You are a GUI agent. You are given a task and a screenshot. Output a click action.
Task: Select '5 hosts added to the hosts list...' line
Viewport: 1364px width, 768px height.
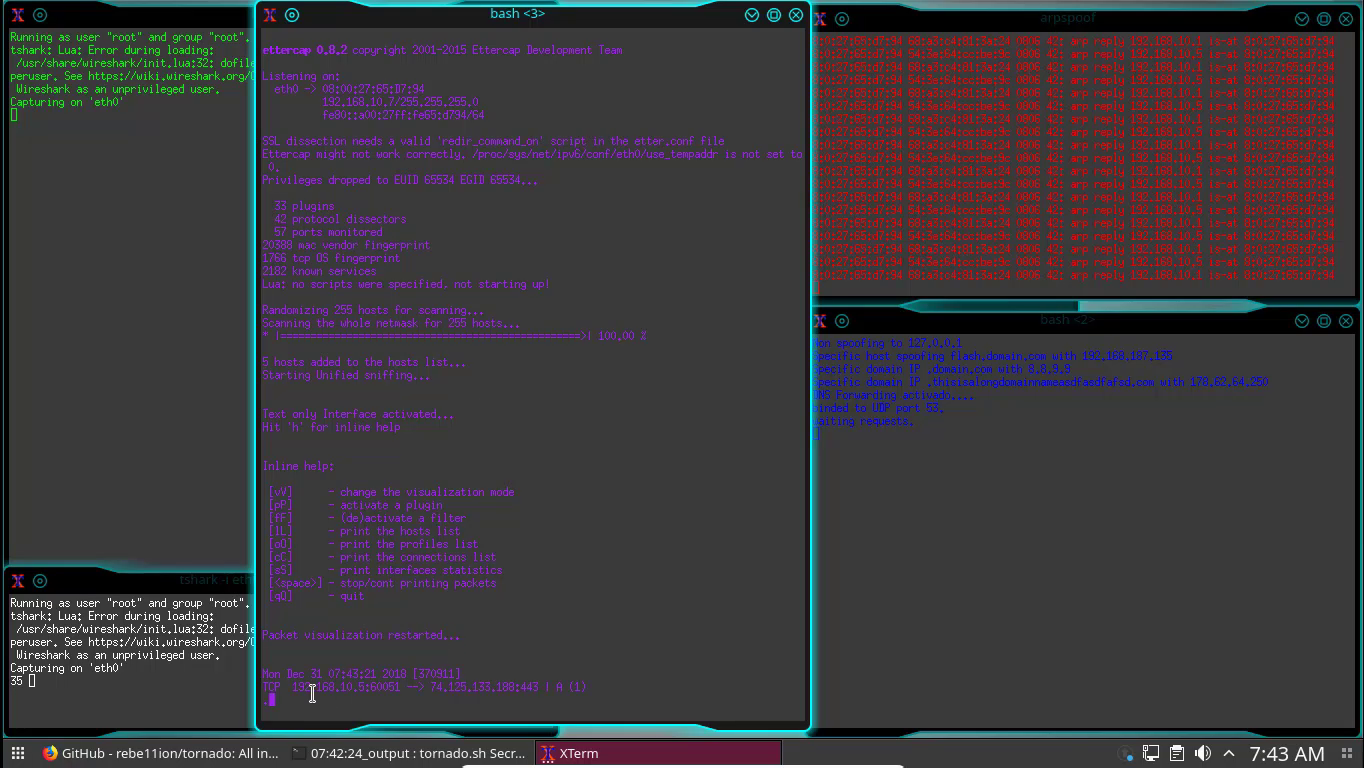coord(364,362)
